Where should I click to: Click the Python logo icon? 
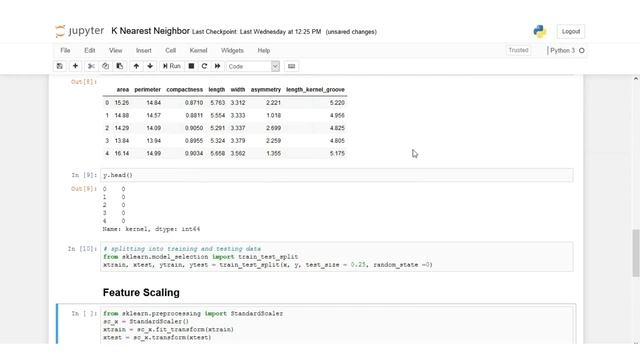click(540, 31)
